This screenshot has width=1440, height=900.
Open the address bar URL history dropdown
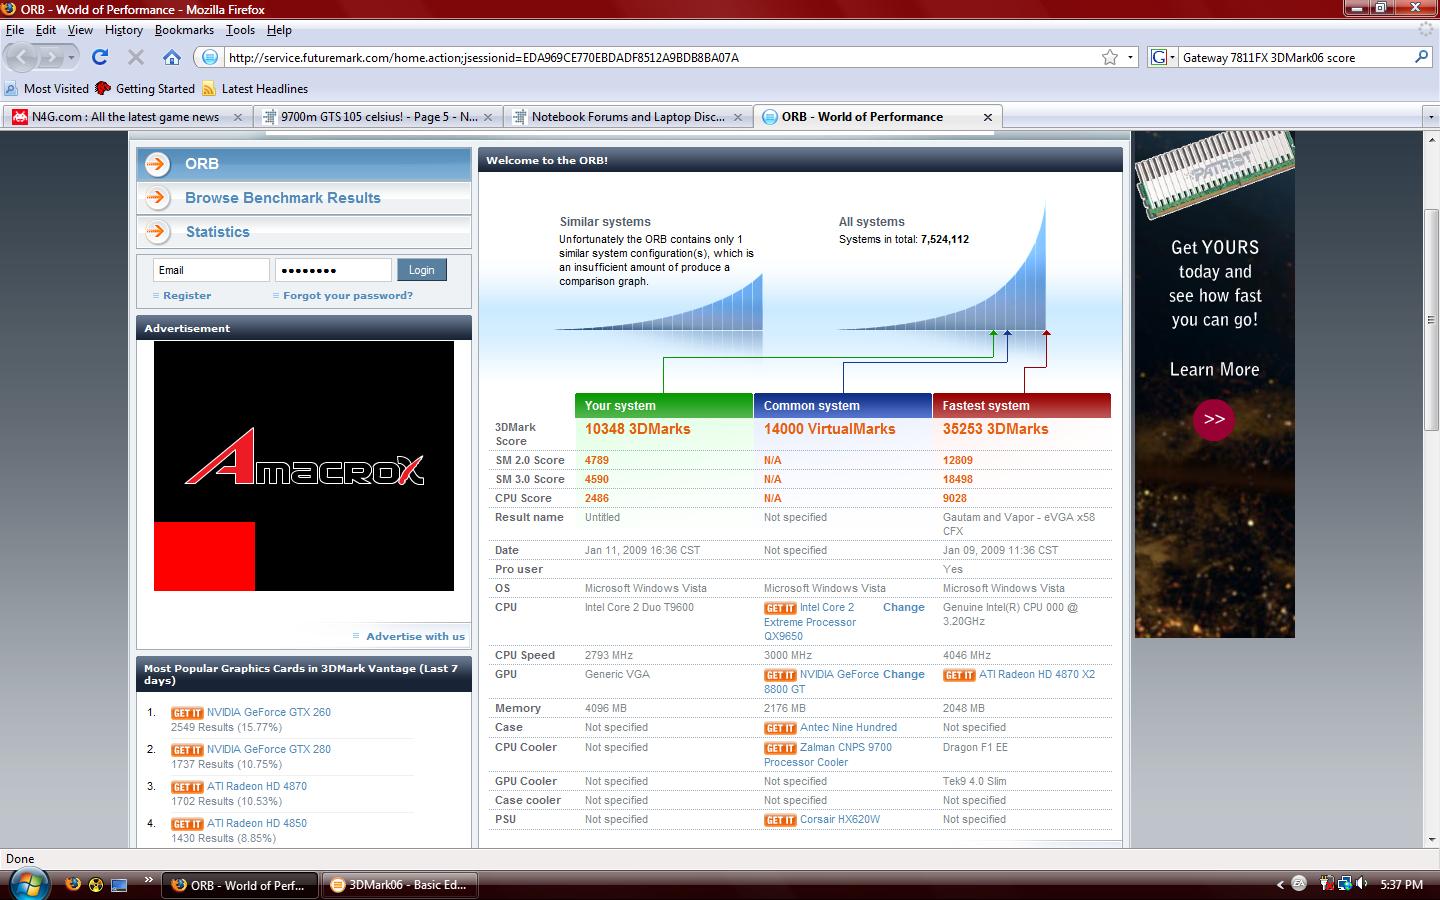[x=1130, y=57]
